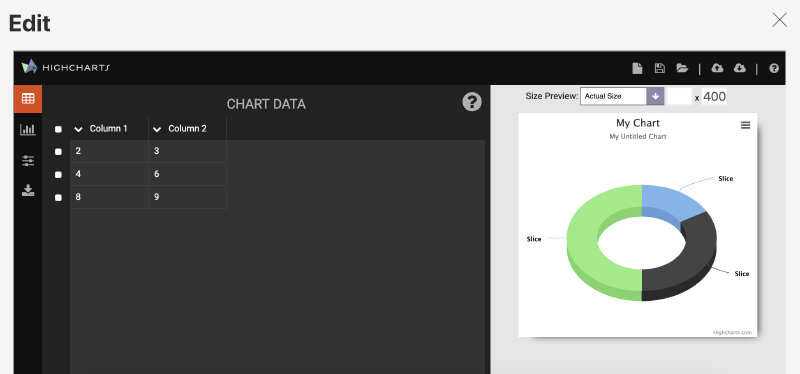Click the Highcharts.com credits link

point(732,332)
